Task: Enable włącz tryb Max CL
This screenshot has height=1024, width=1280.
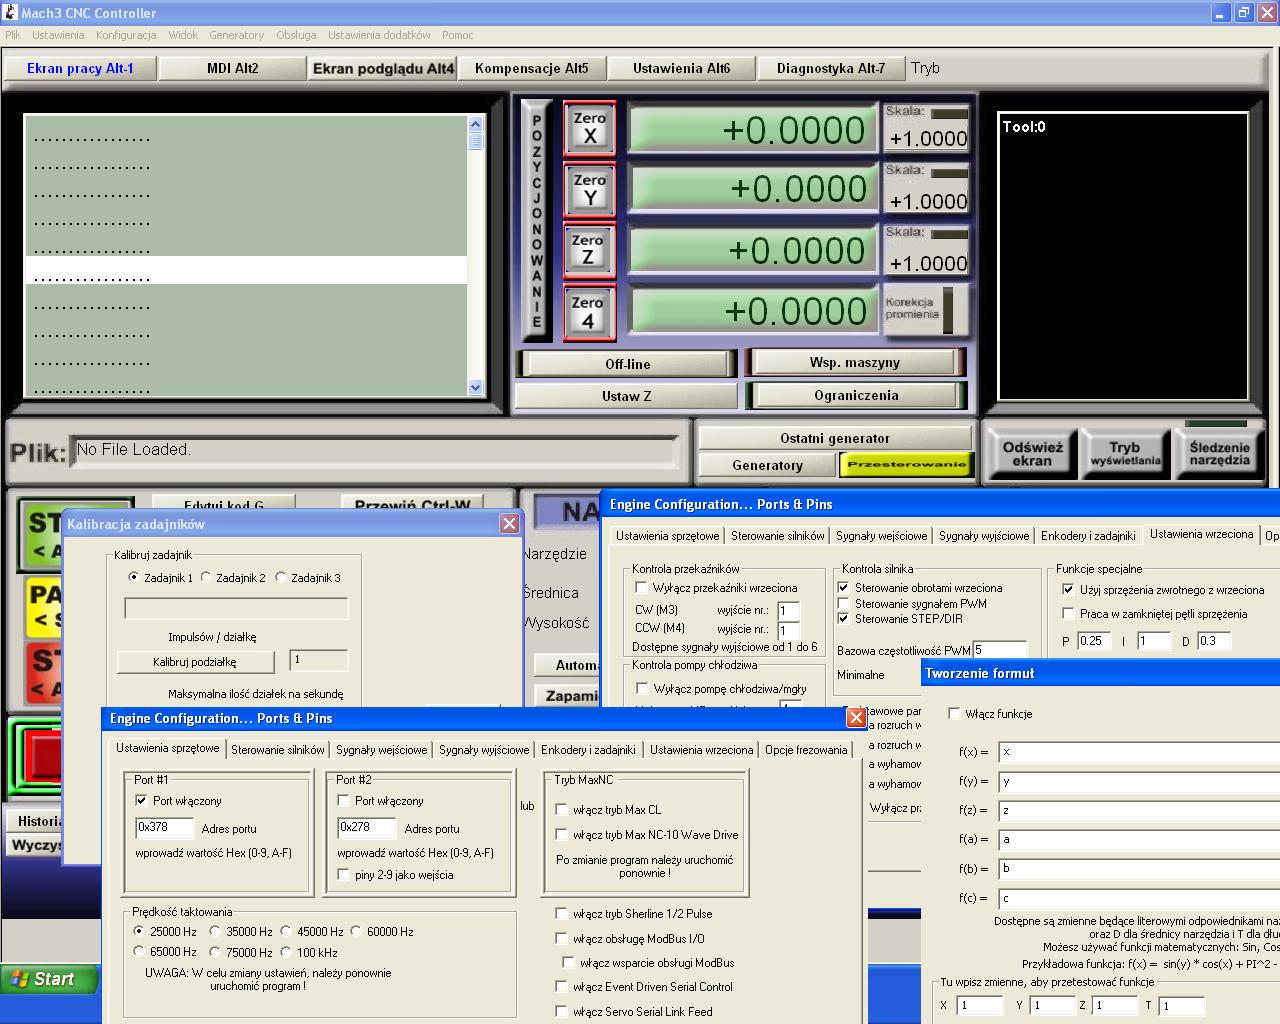Action: (561, 810)
